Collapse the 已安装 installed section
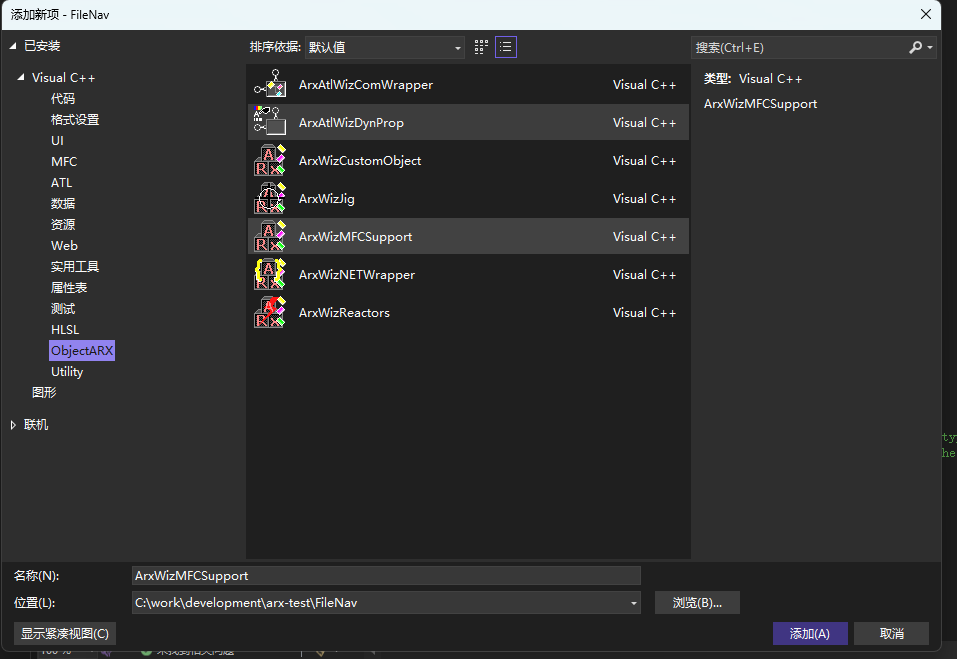 coord(13,46)
